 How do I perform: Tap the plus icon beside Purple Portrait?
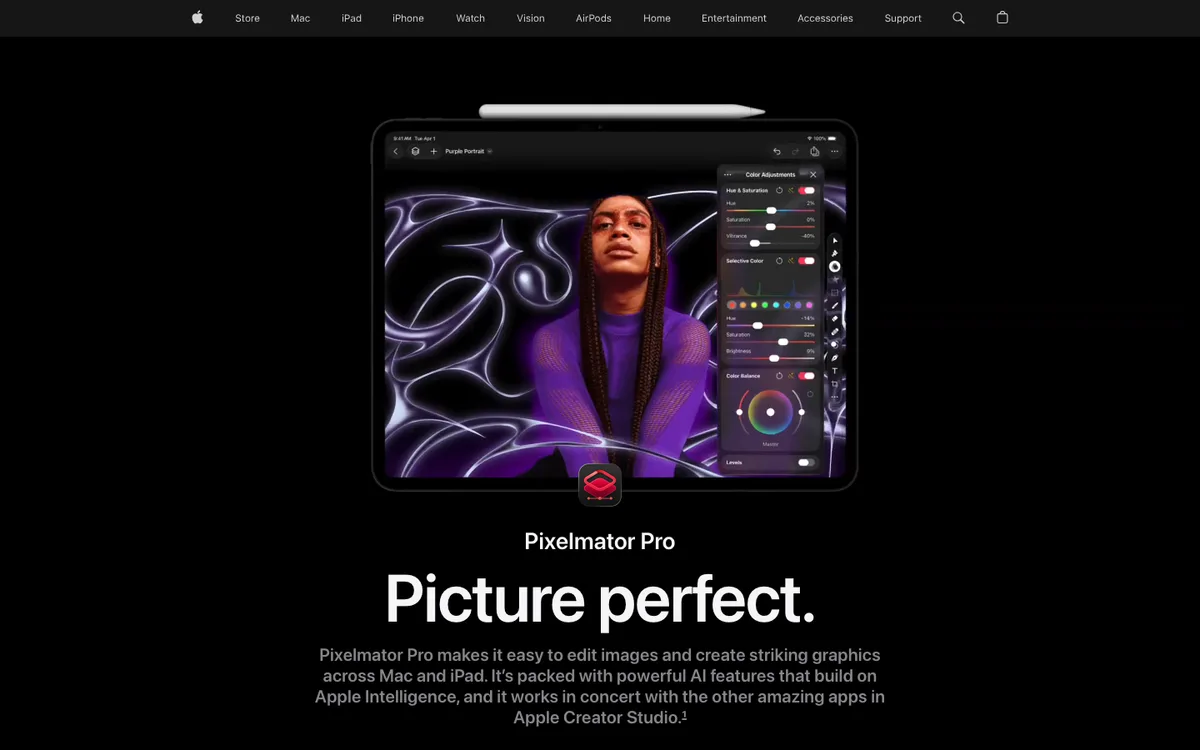(x=433, y=151)
